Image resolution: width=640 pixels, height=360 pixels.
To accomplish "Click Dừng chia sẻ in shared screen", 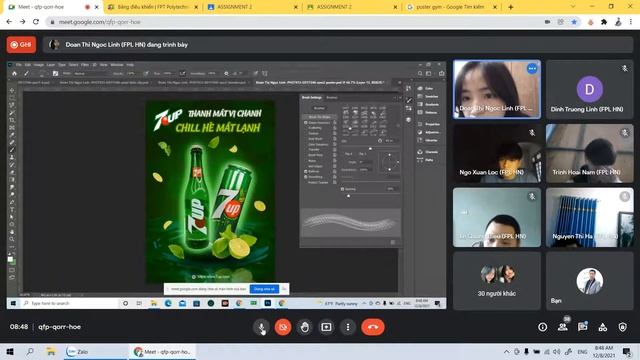I will (x=264, y=289).
